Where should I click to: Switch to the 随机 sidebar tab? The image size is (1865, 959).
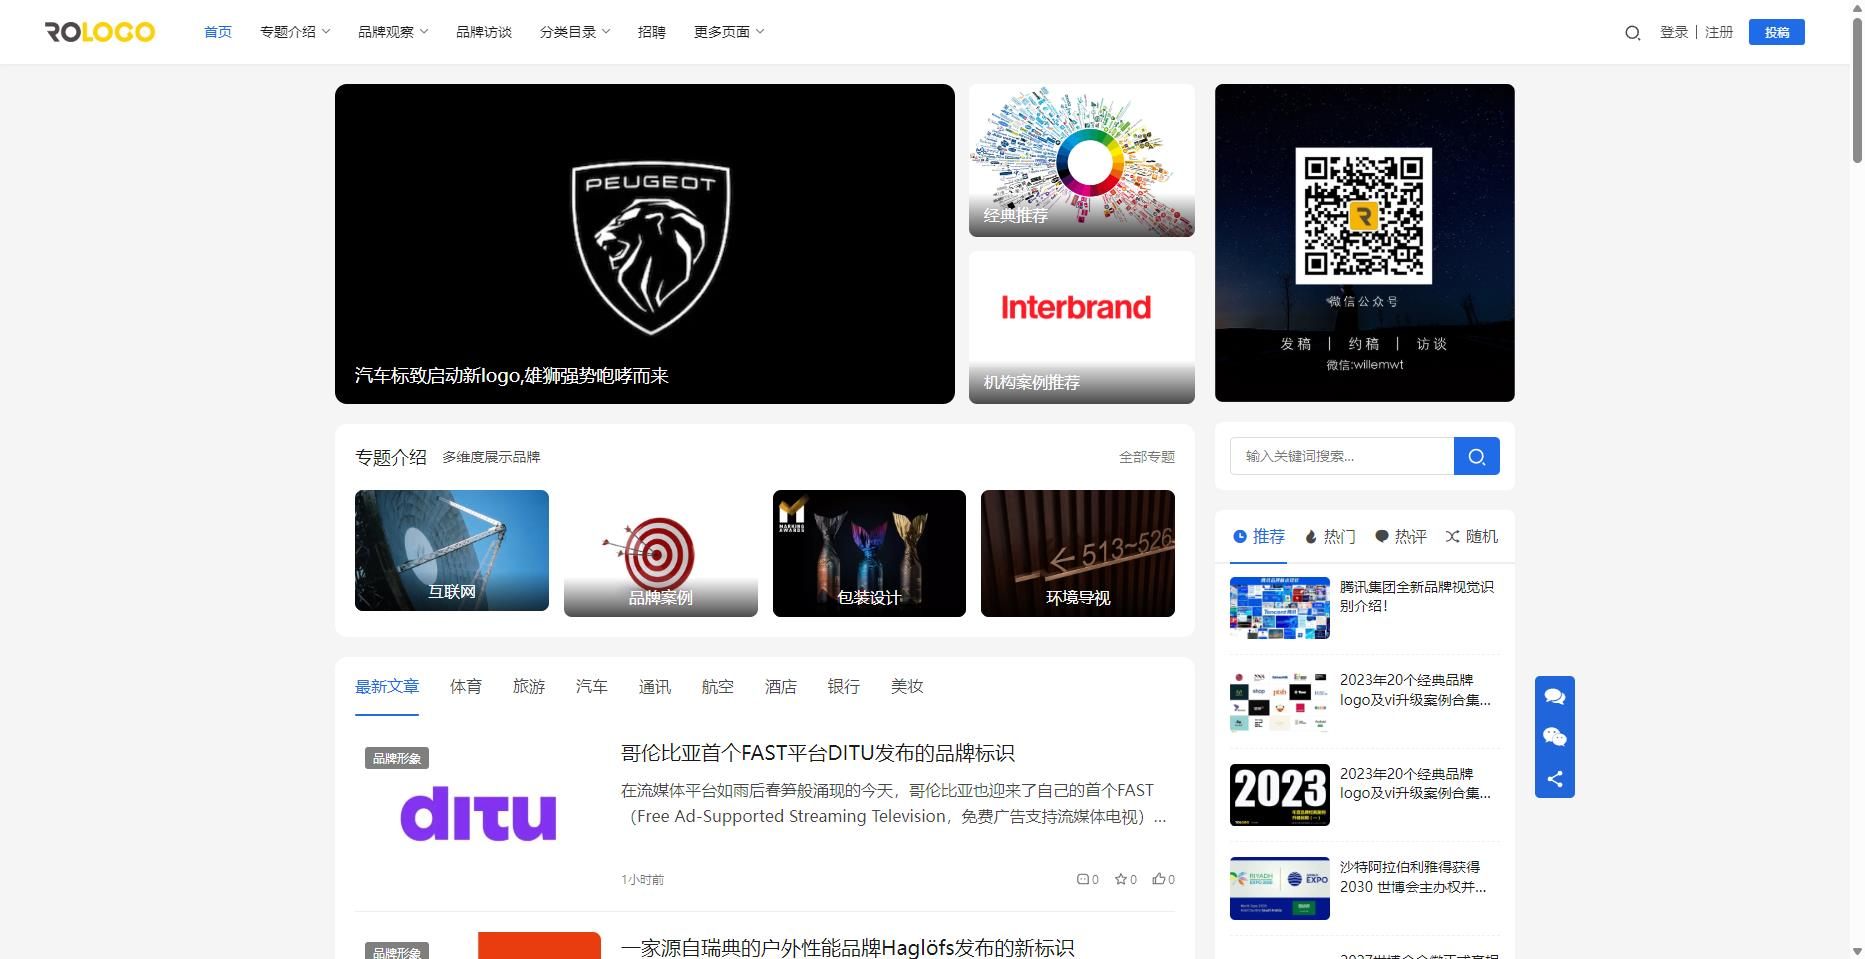1472,537
